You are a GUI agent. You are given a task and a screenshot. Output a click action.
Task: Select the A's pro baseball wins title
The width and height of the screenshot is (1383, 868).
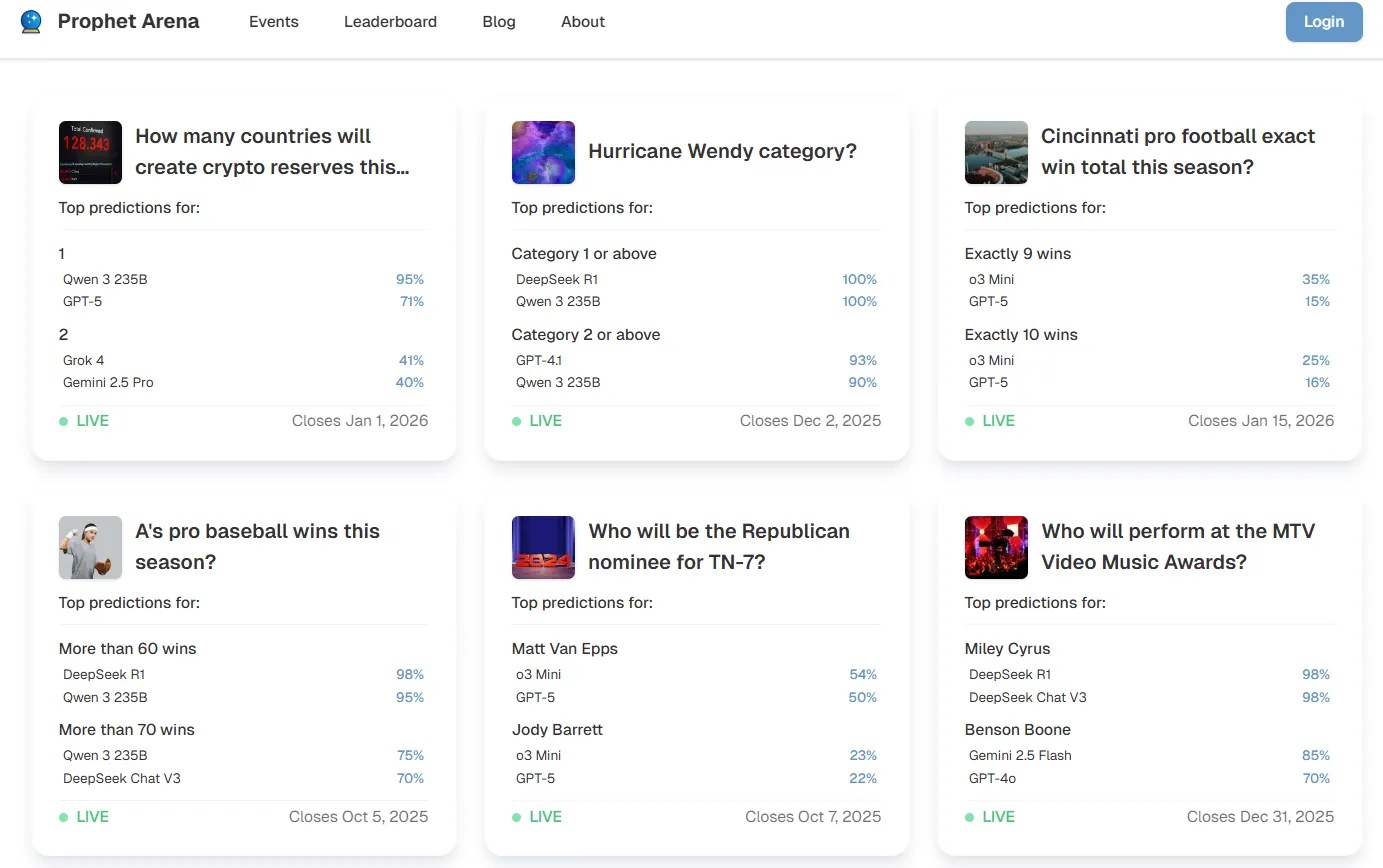coord(257,546)
